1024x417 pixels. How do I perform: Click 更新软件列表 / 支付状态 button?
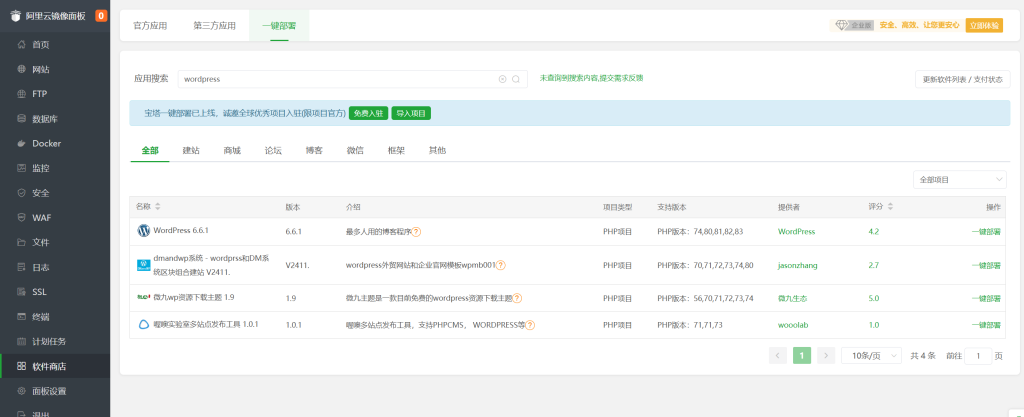[963, 79]
